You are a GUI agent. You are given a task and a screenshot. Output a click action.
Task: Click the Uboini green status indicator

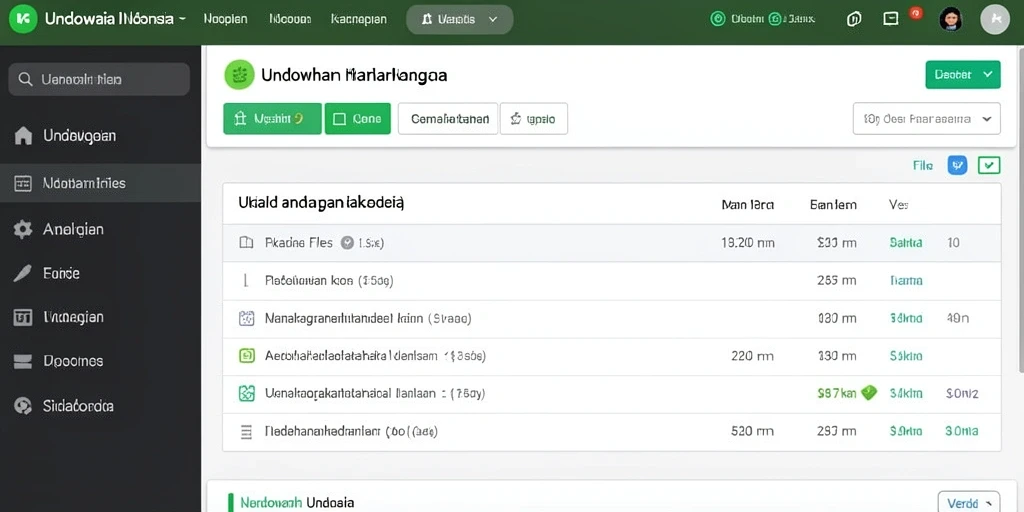(x=718, y=19)
